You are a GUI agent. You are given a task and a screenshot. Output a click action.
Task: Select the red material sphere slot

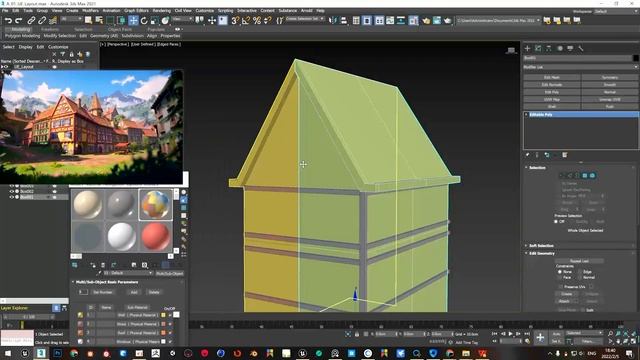pos(156,237)
